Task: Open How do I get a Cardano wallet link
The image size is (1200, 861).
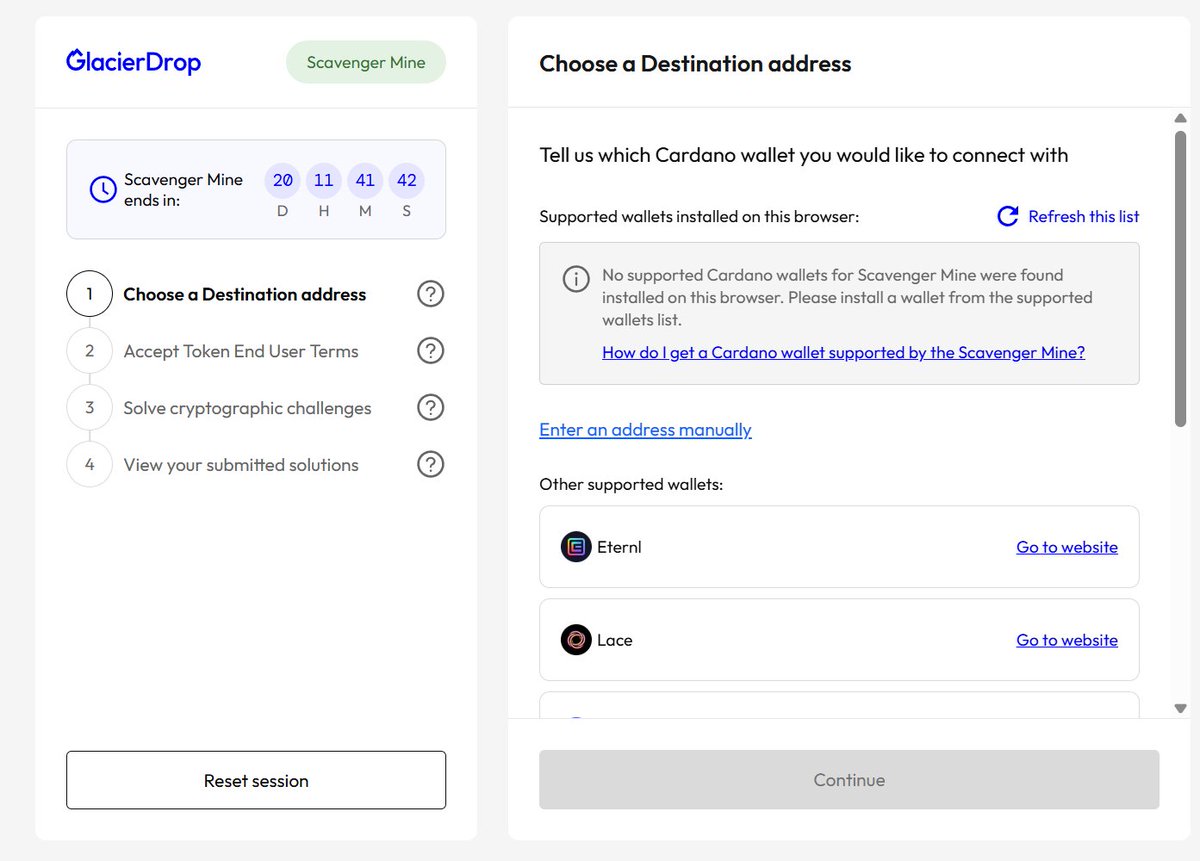Action: 844,352
